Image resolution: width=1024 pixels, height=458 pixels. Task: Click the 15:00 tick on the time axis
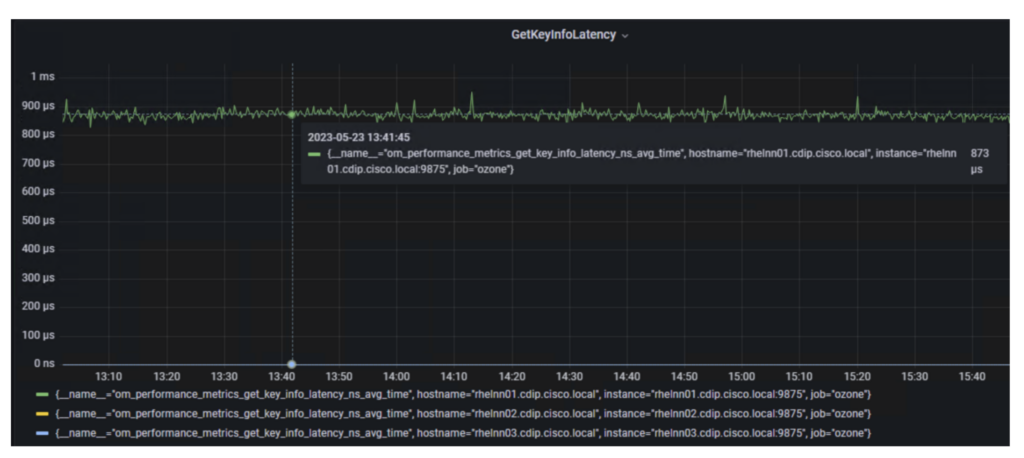click(x=742, y=377)
